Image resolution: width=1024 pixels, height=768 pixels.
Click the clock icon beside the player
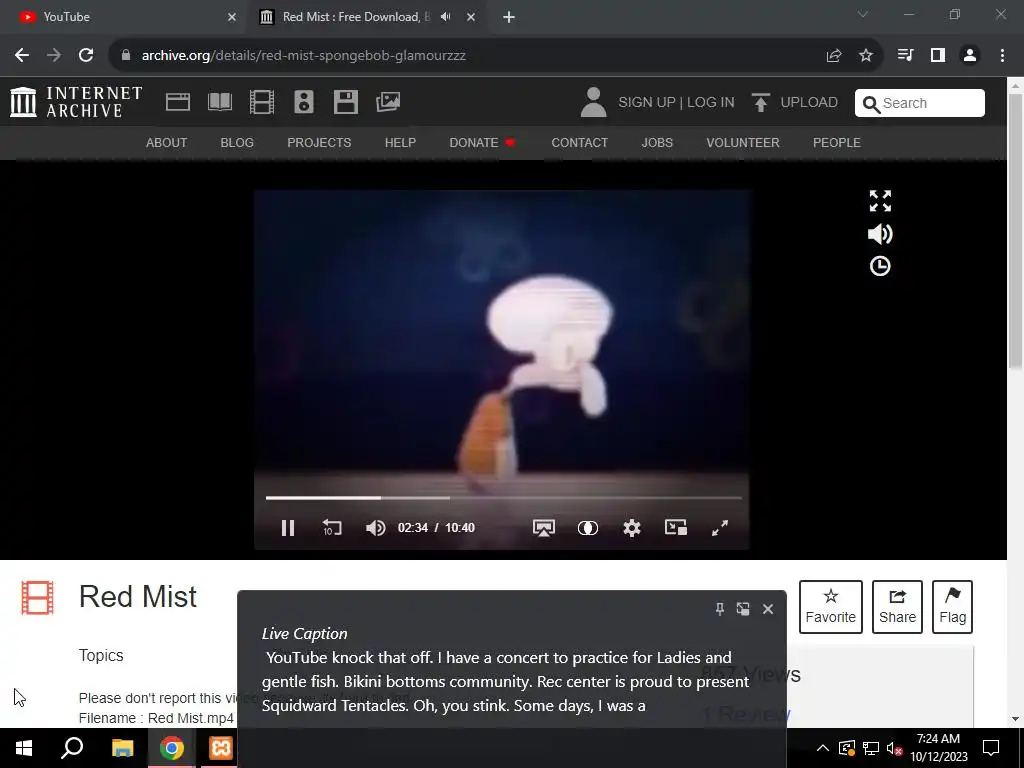880,266
